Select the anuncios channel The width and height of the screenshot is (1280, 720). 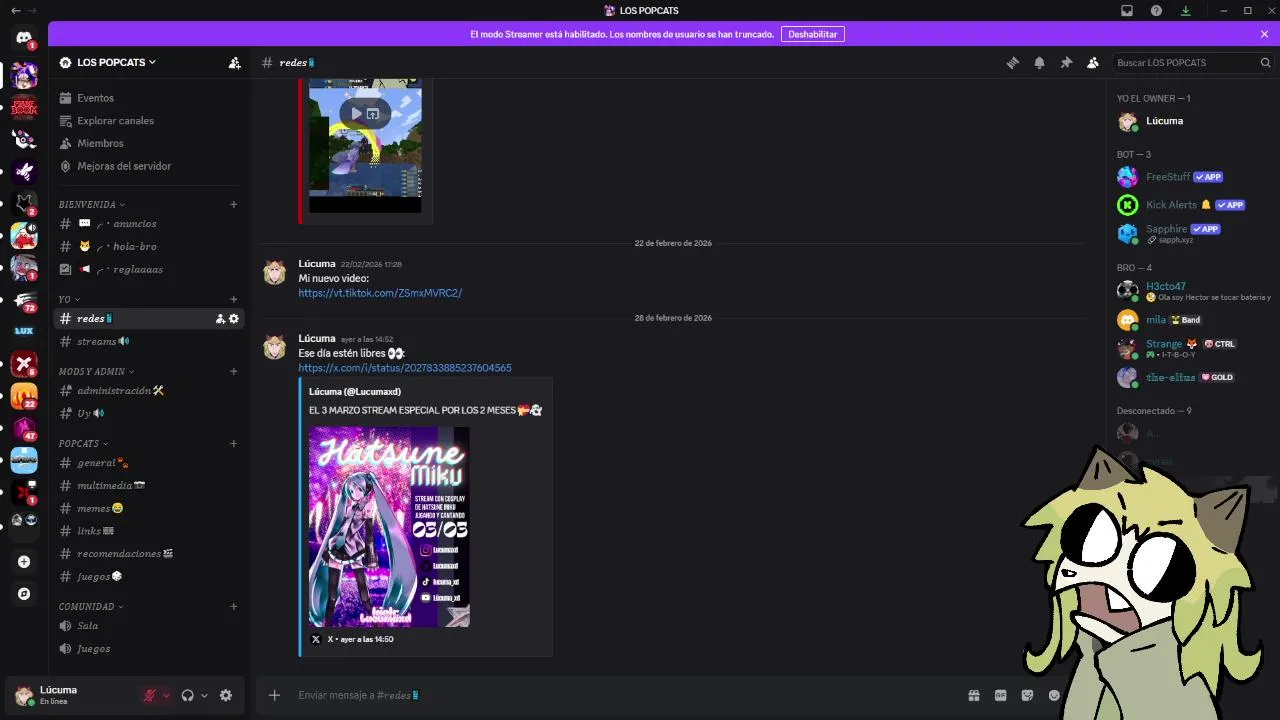150,224
